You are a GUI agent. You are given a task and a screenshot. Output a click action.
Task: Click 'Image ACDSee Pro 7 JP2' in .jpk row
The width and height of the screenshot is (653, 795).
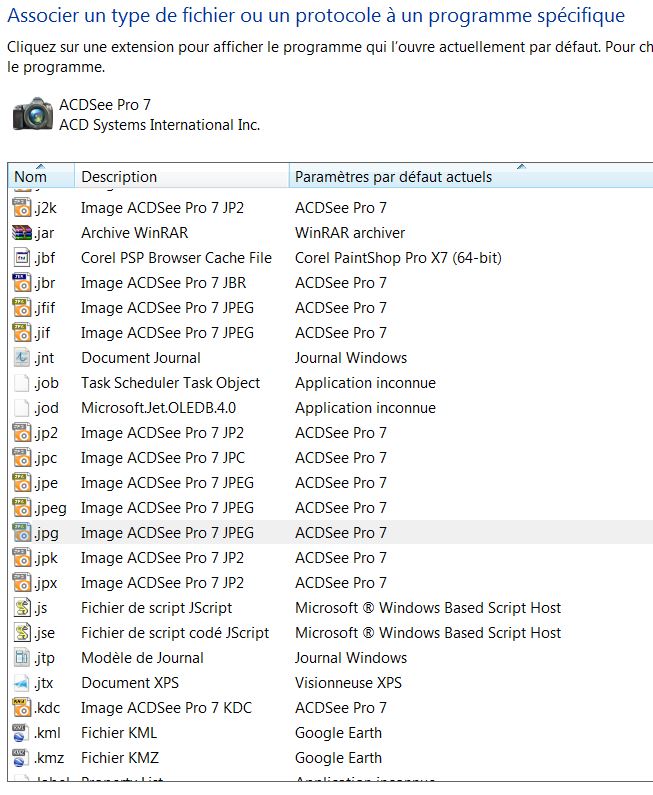coord(162,558)
